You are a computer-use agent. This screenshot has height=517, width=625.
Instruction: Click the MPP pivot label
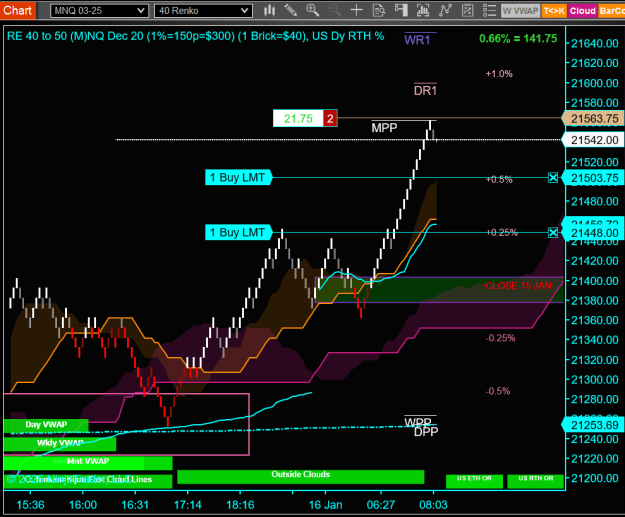click(x=384, y=128)
